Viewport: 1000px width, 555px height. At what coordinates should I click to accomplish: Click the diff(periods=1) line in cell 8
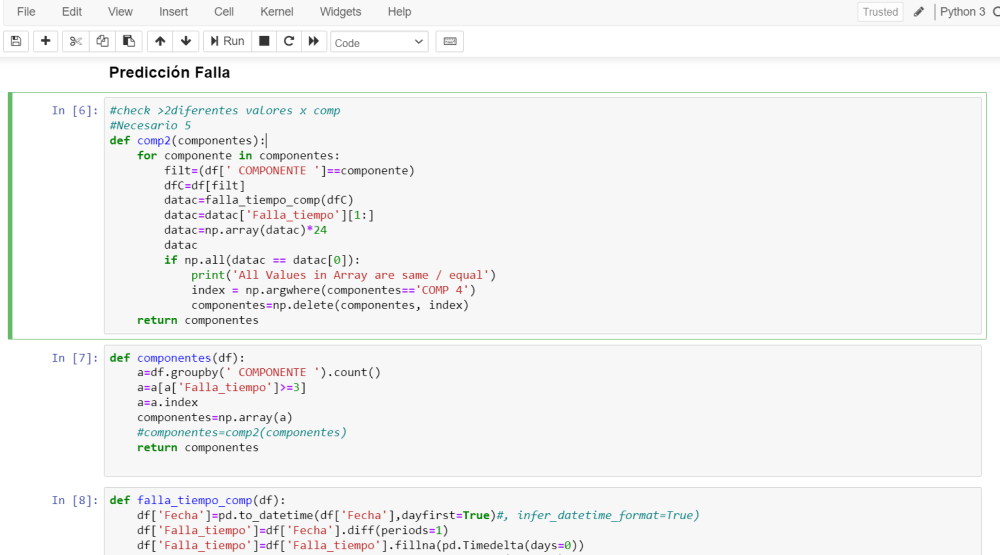(x=293, y=531)
